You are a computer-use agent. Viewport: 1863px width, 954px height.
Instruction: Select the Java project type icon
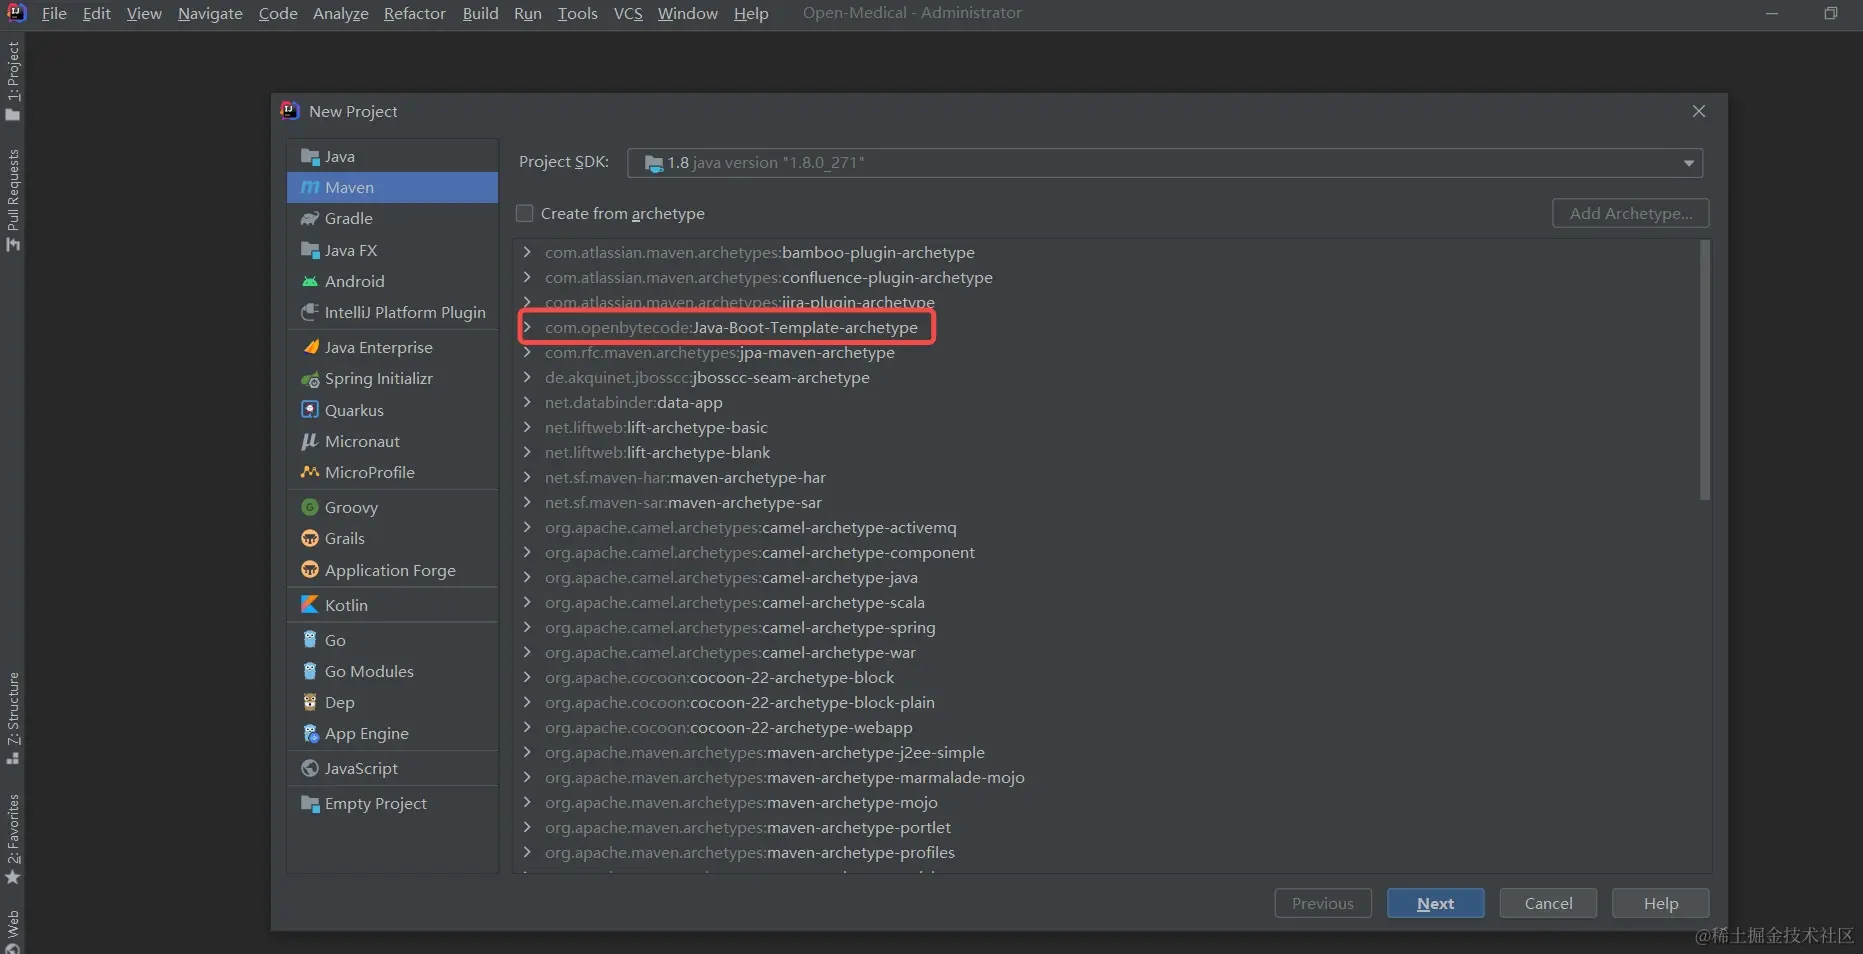coord(310,157)
